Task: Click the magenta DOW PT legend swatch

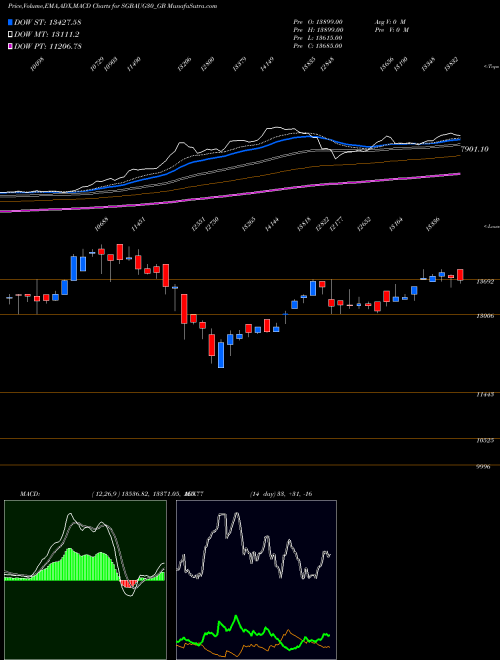Action: pyautogui.click(x=11, y=46)
